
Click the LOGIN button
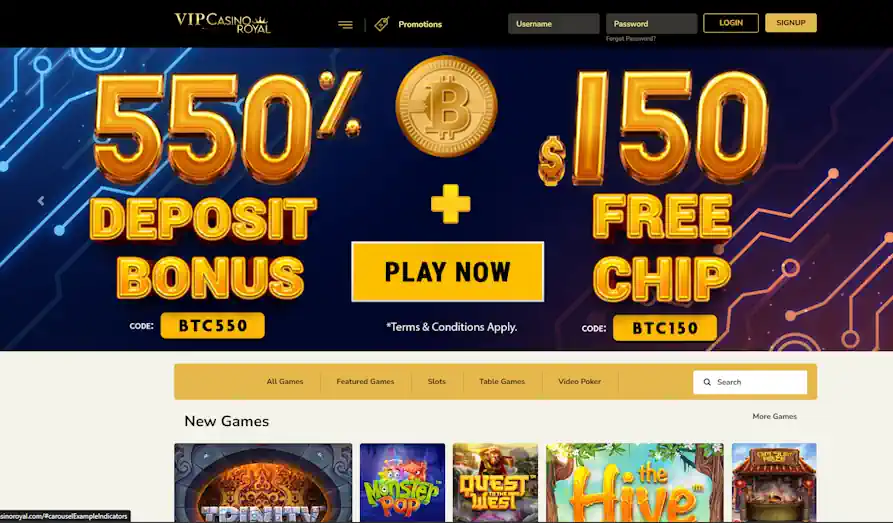(x=731, y=23)
